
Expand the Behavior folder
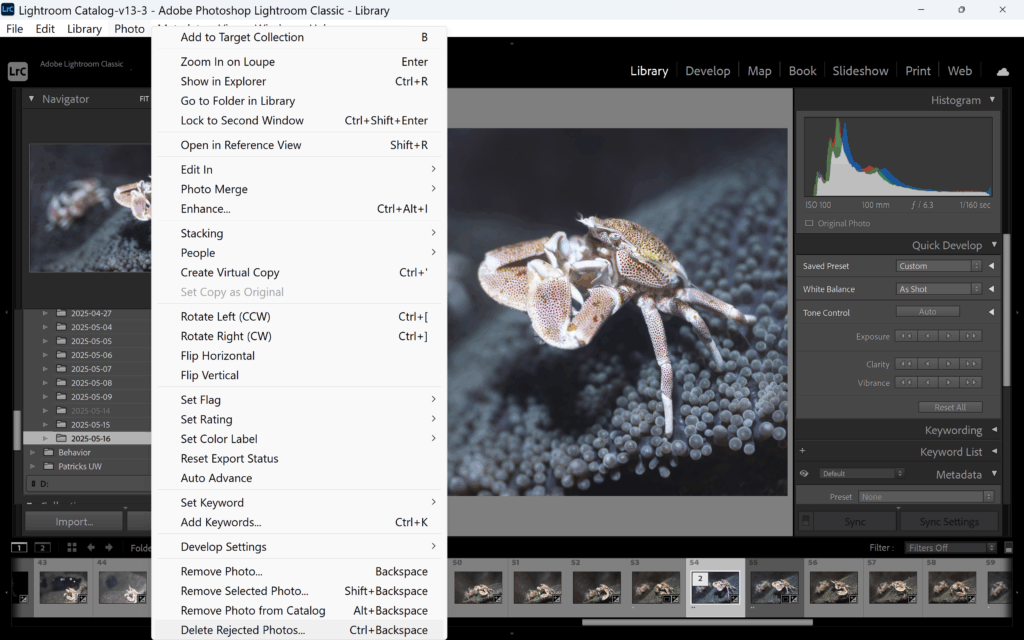click(x=33, y=452)
